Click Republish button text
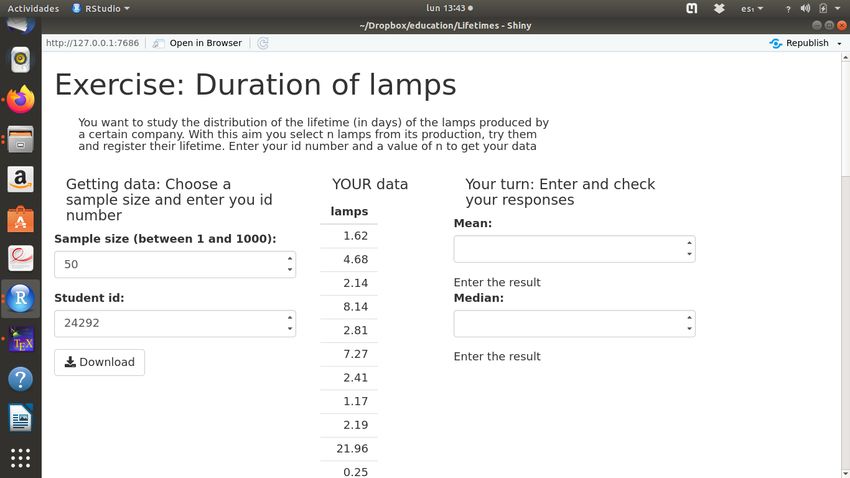850x478 pixels. point(807,43)
